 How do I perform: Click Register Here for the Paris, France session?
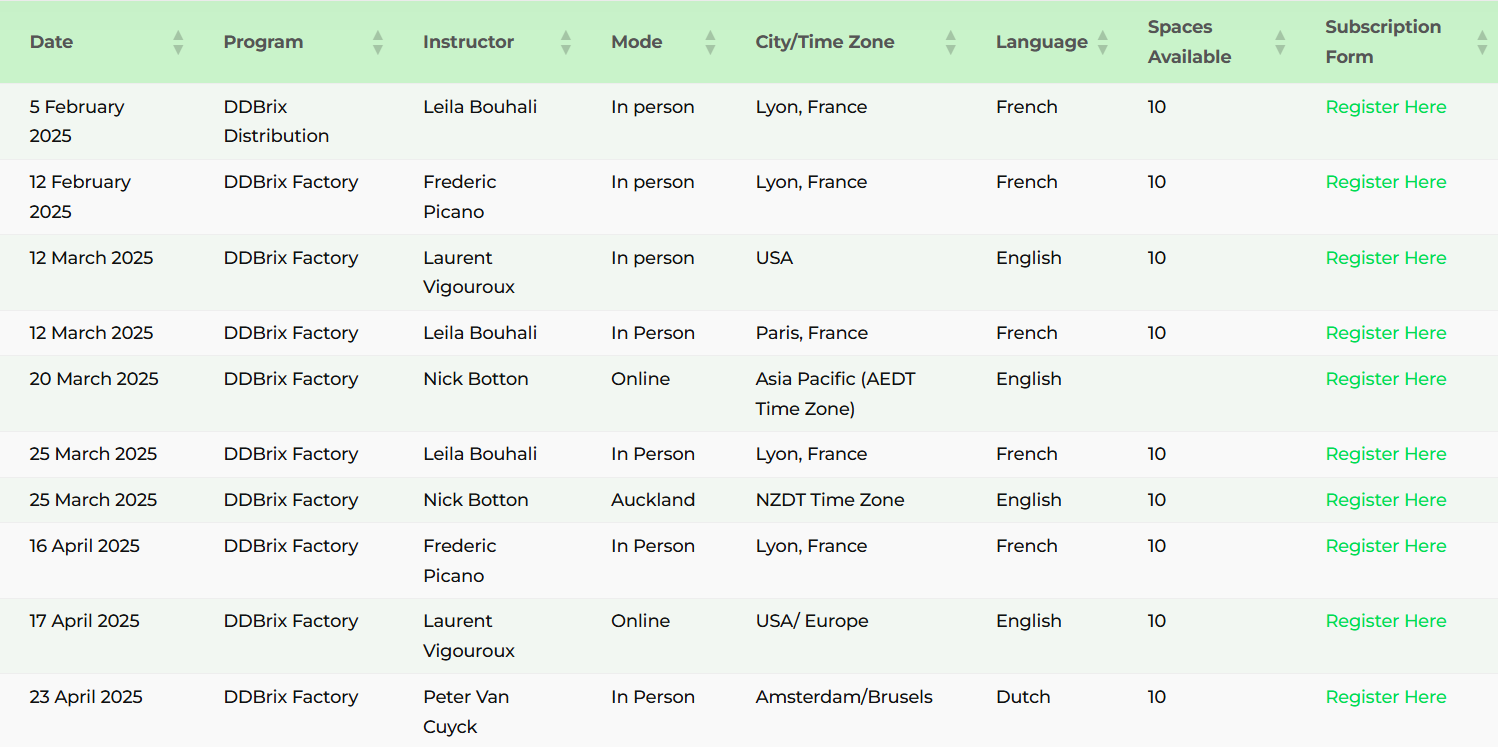[1385, 333]
